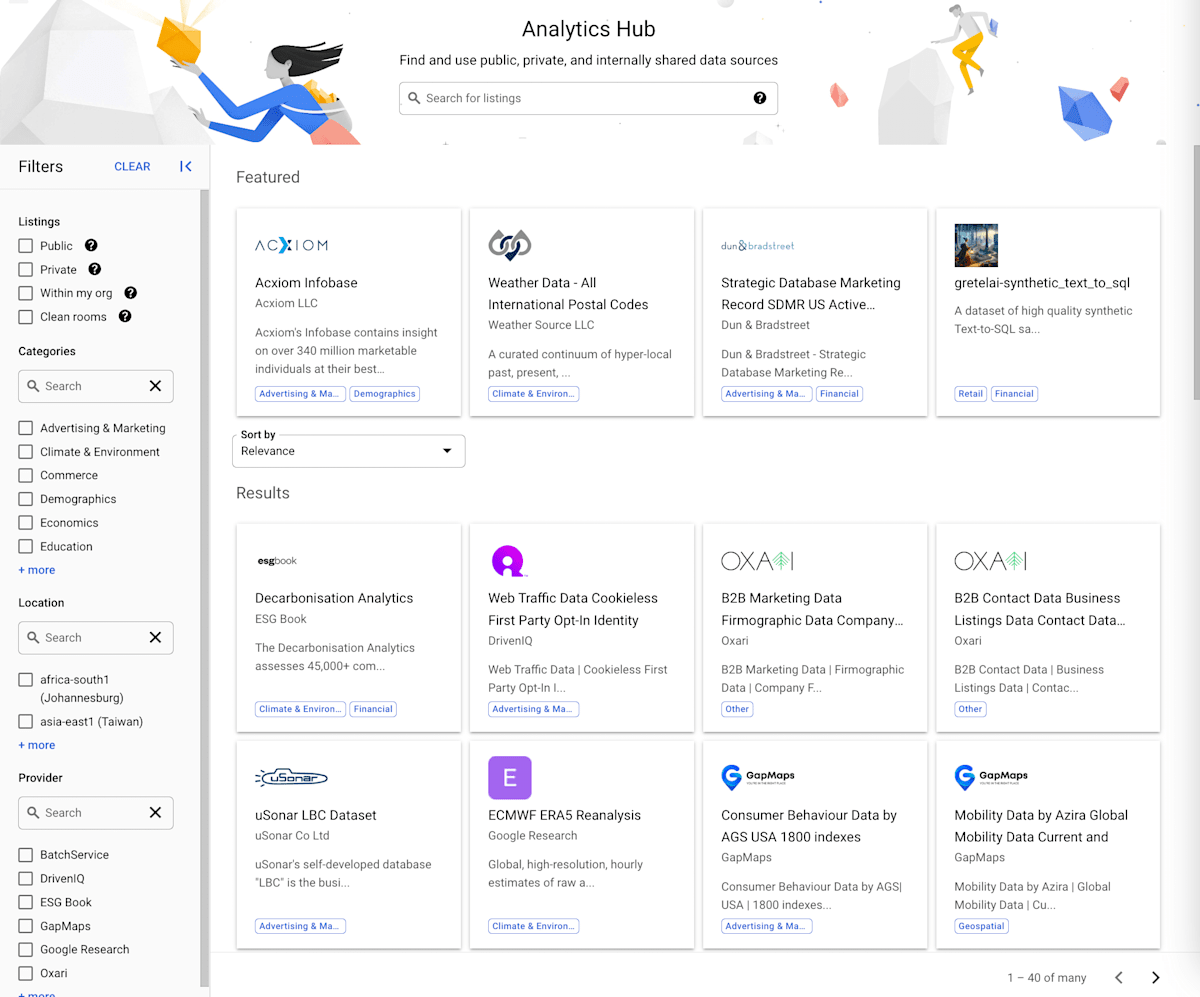Enable the Private listings checkbox
1200x997 pixels.
tap(26, 269)
